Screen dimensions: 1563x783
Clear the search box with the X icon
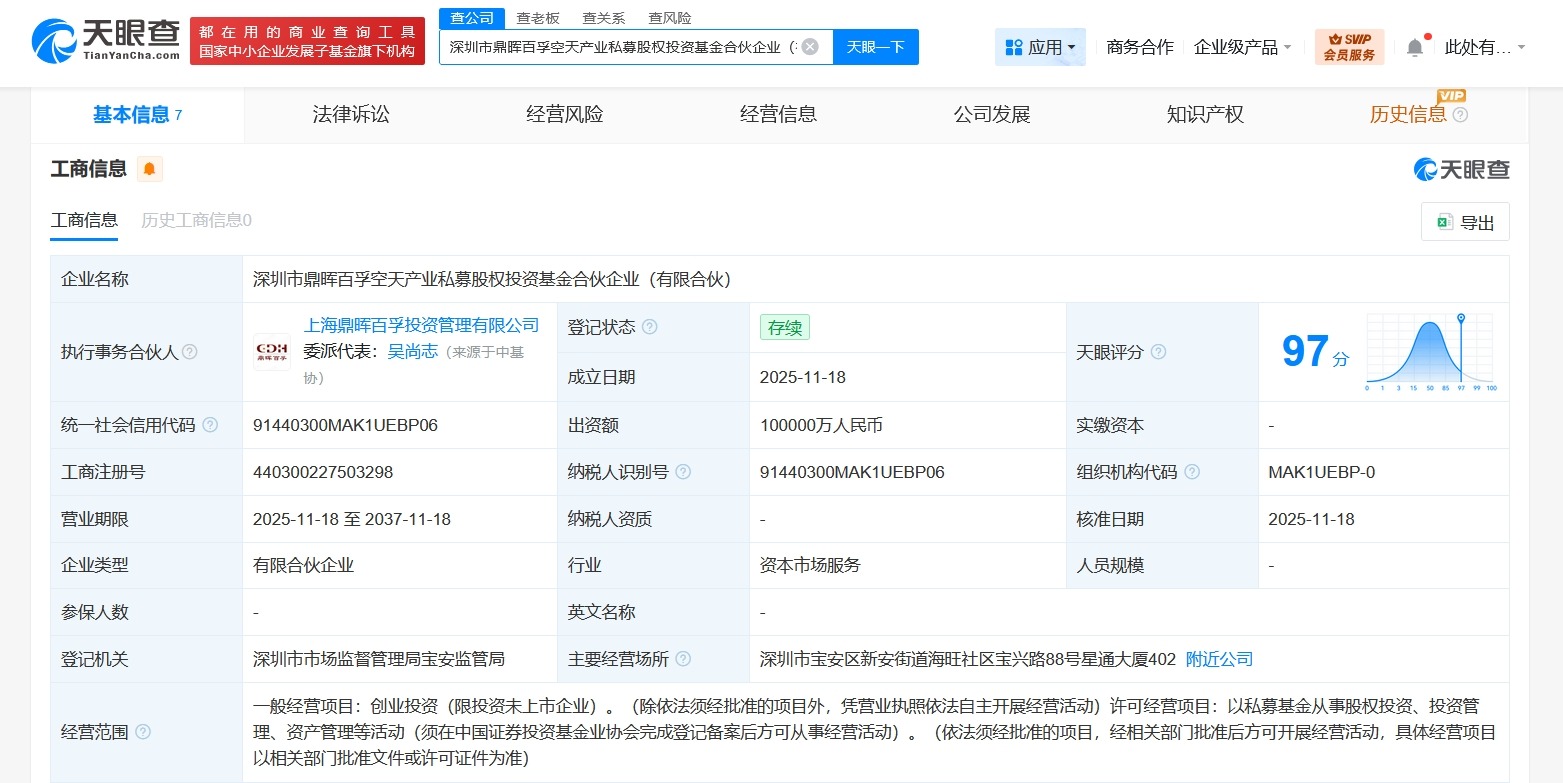pyautogui.click(x=810, y=47)
